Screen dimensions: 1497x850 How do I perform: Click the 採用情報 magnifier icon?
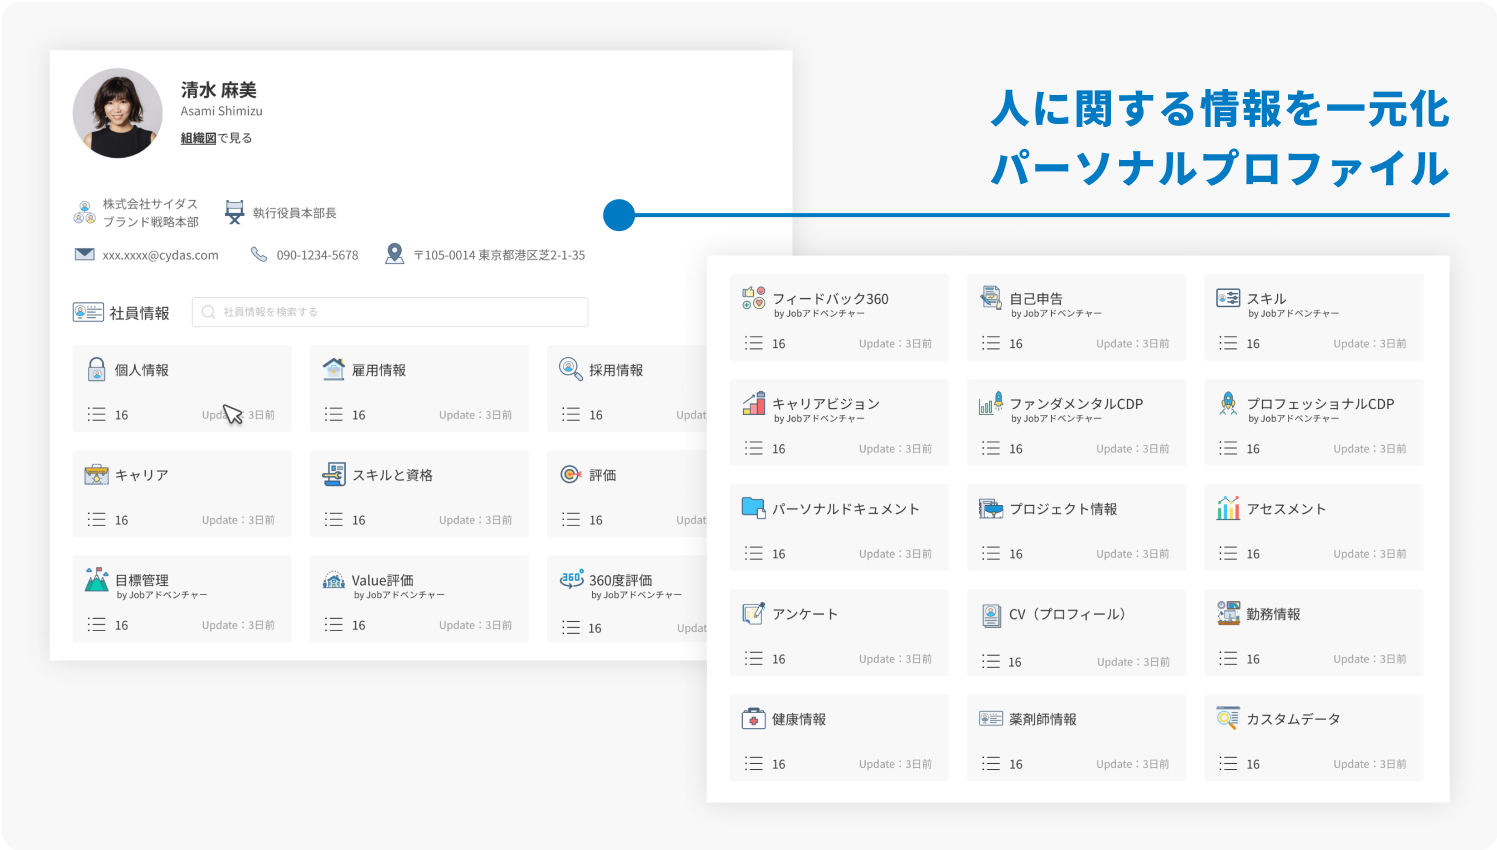(570, 369)
